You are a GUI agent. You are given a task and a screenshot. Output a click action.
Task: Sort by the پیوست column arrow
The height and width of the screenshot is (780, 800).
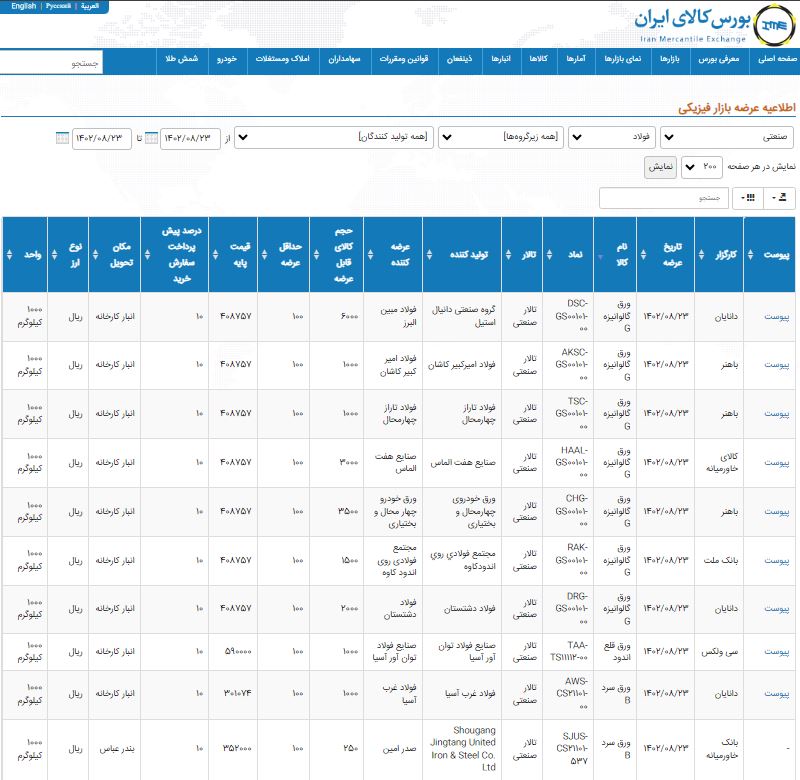(751, 254)
